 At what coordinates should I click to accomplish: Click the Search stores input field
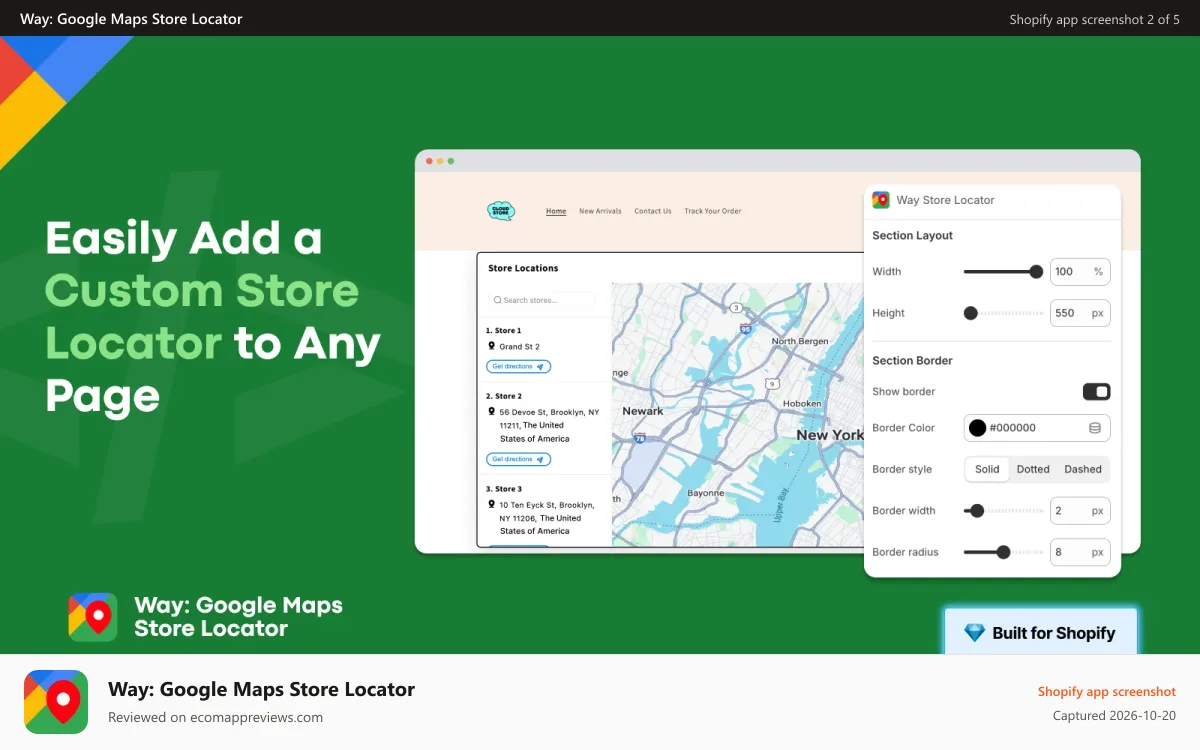click(541, 300)
